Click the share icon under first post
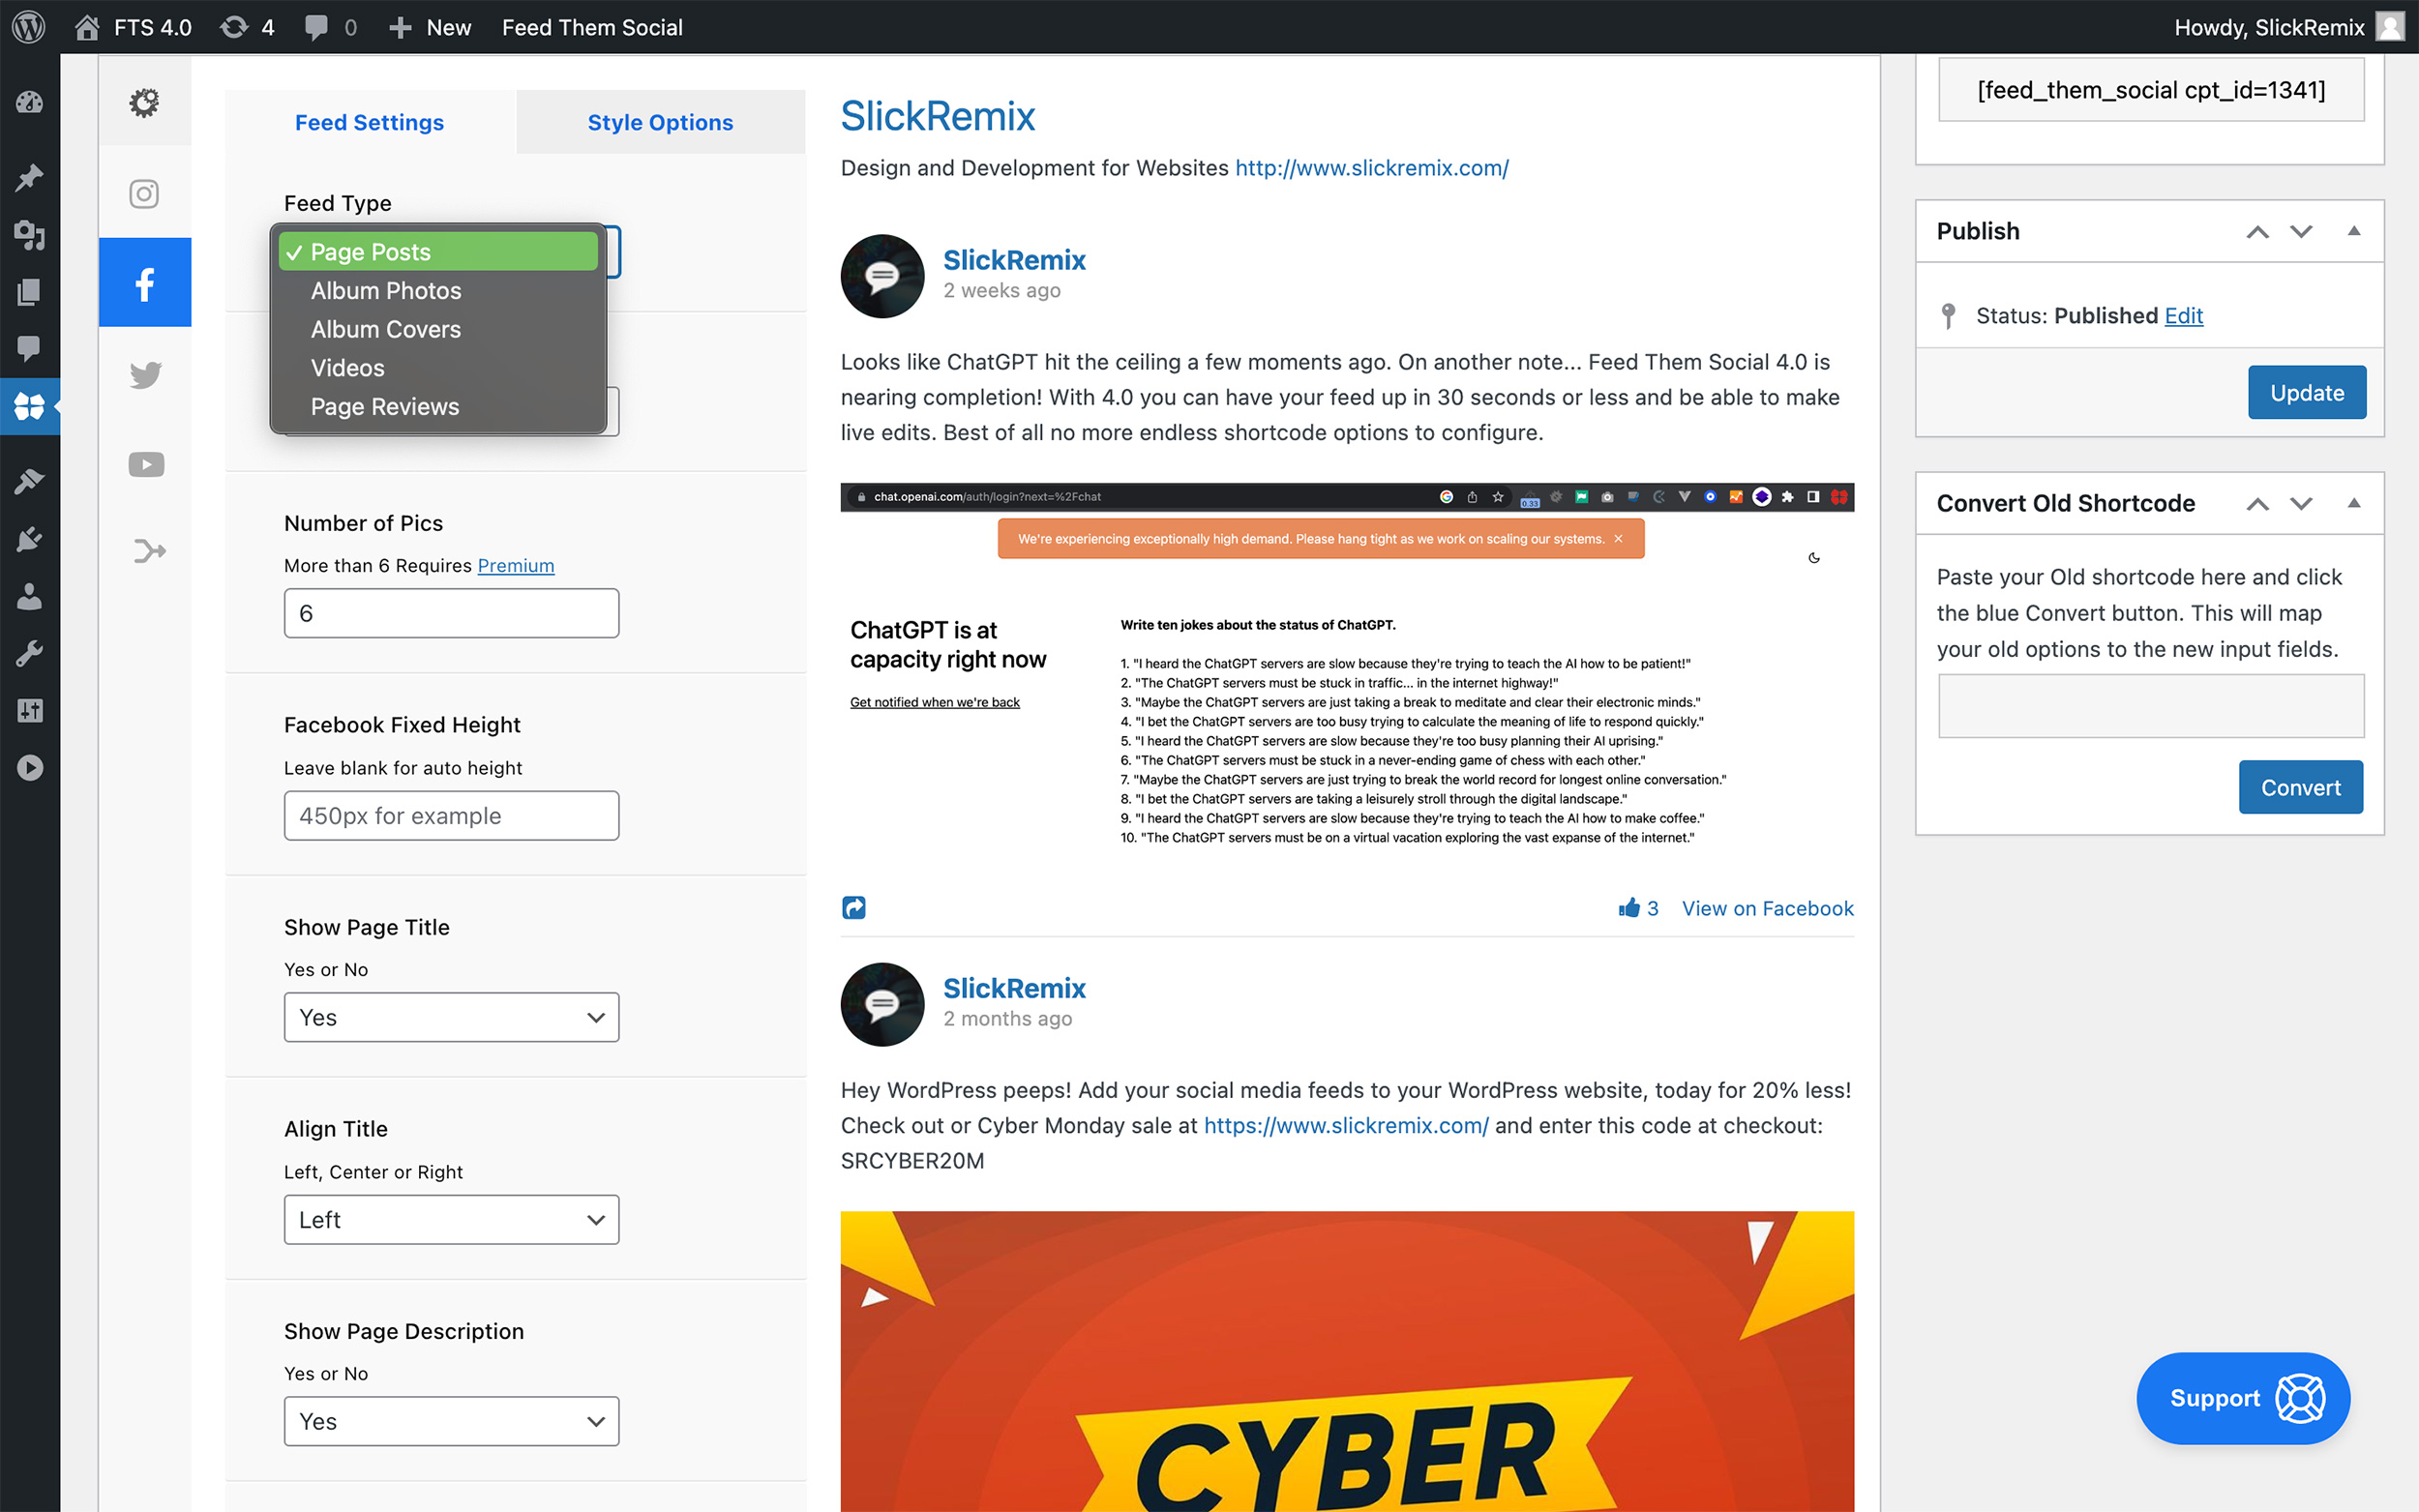 [x=853, y=907]
